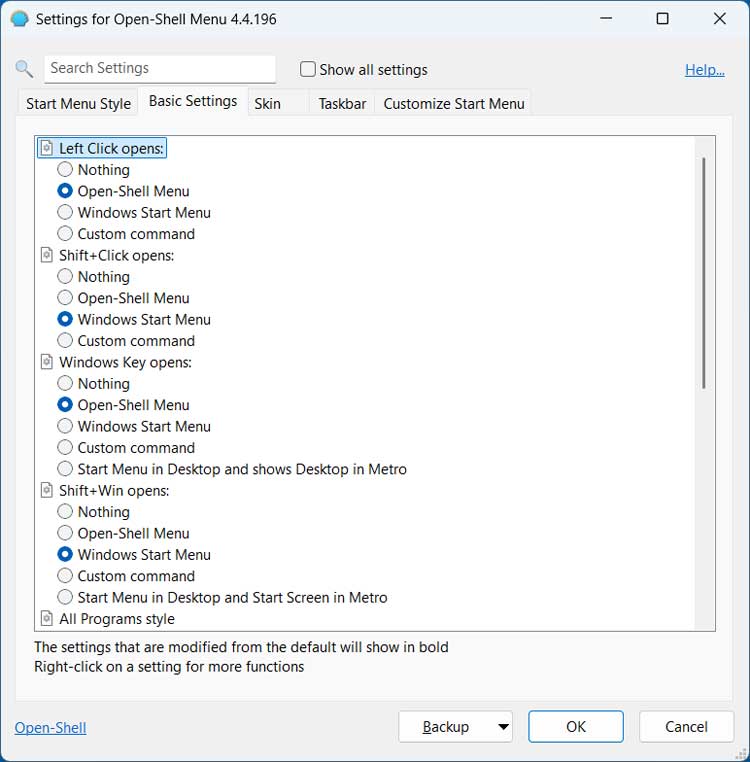Select Custom command under Shift+Win opens
Screen dimensions: 750x762
[65, 575]
